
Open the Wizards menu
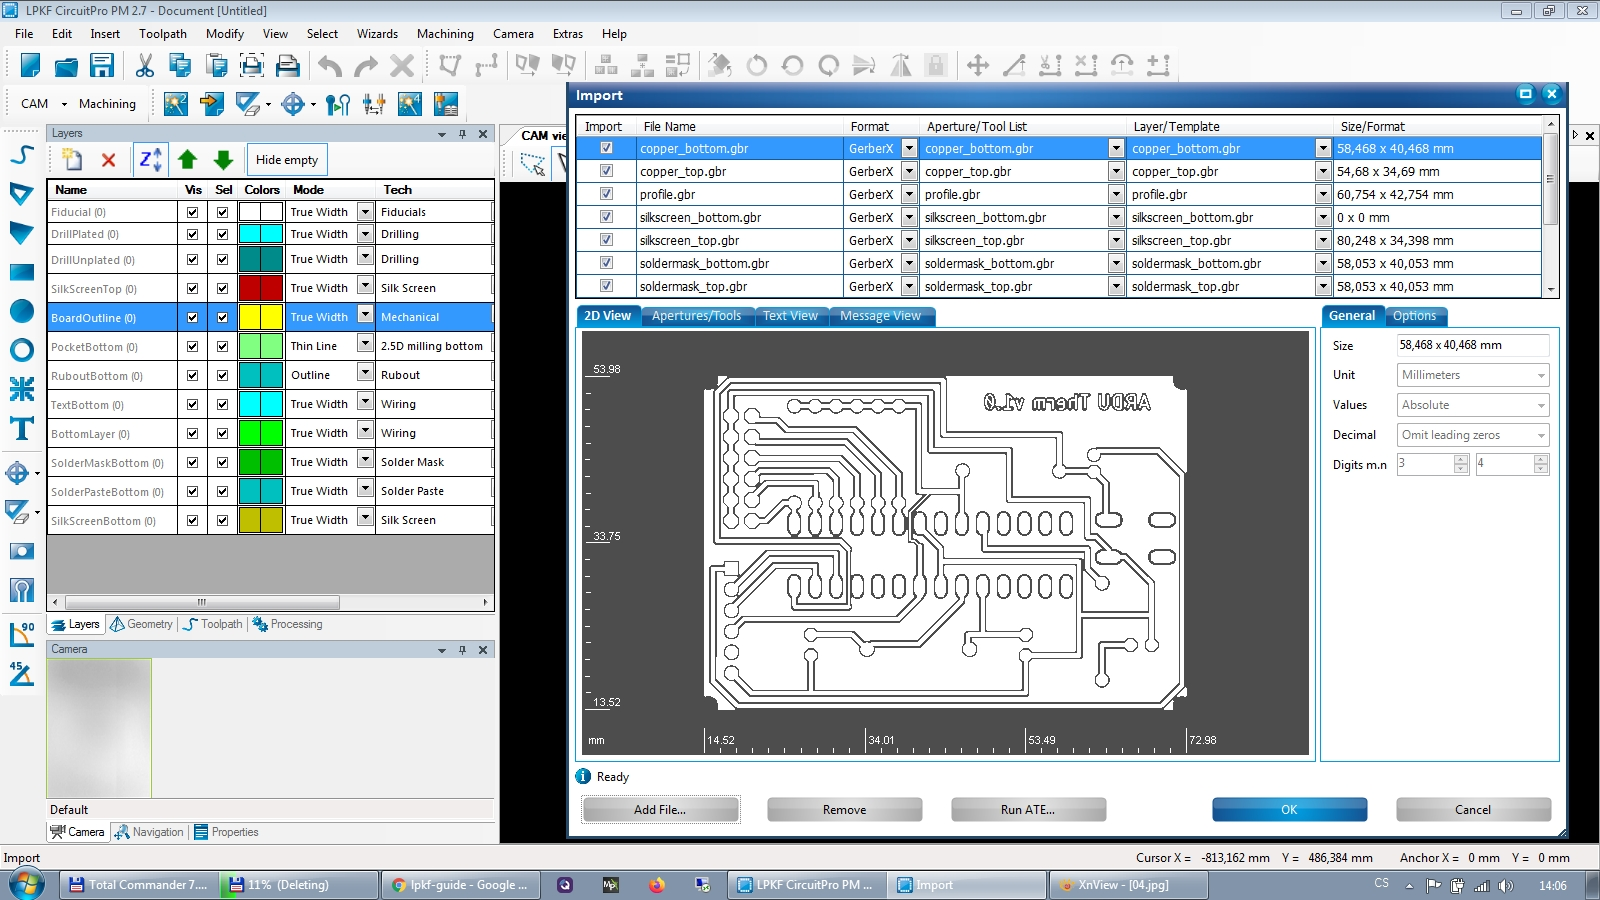tap(377, 34)
